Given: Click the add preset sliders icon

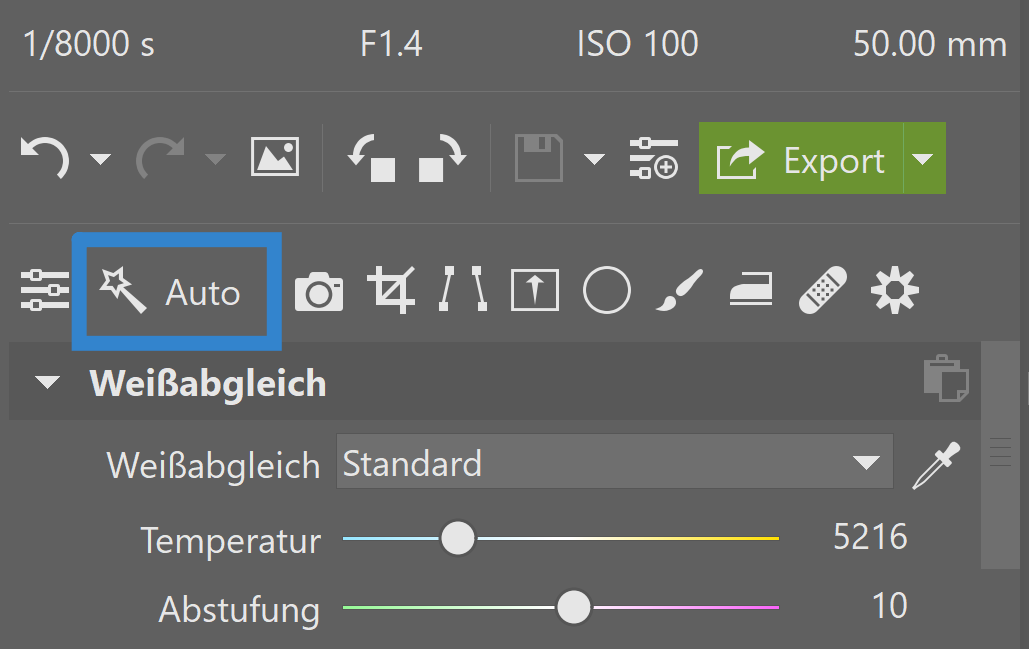Looking at the screenshot, I should [653, 158].
